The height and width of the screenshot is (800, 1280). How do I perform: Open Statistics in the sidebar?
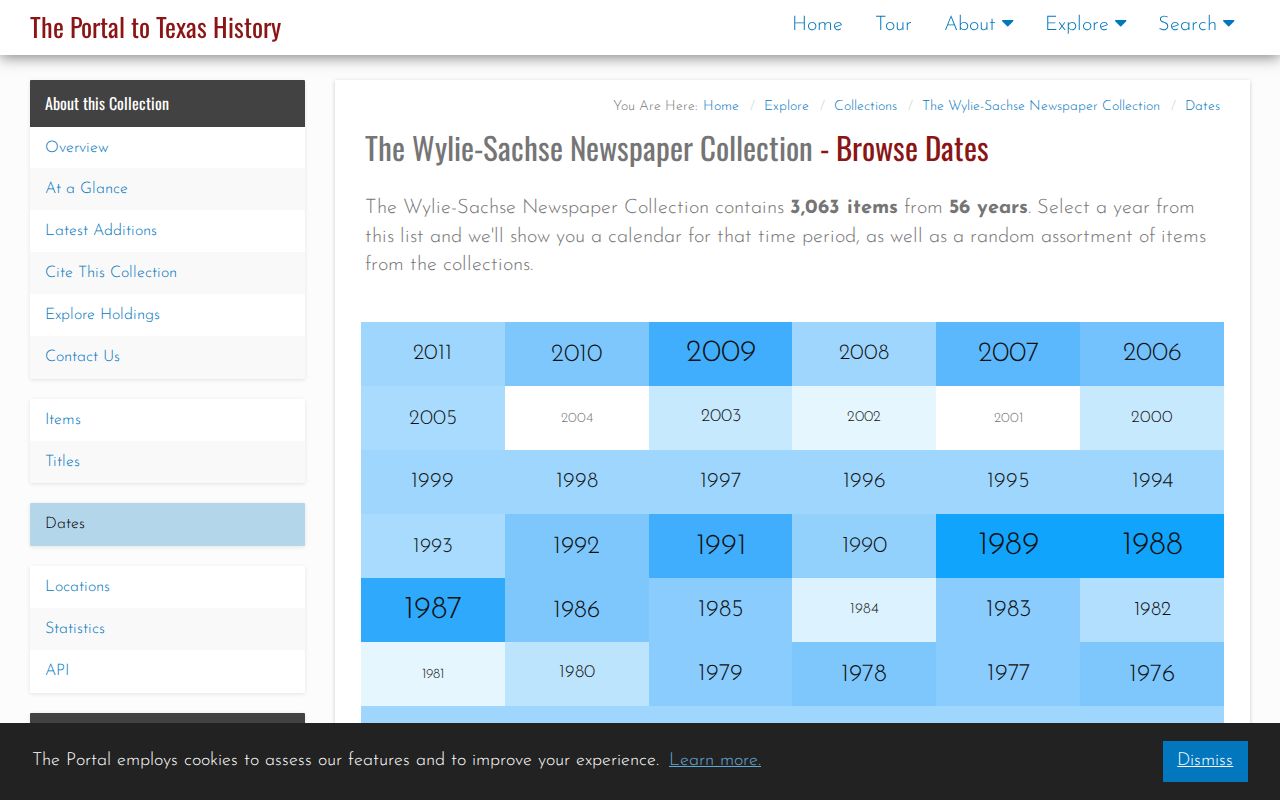(x=167, y=628)
